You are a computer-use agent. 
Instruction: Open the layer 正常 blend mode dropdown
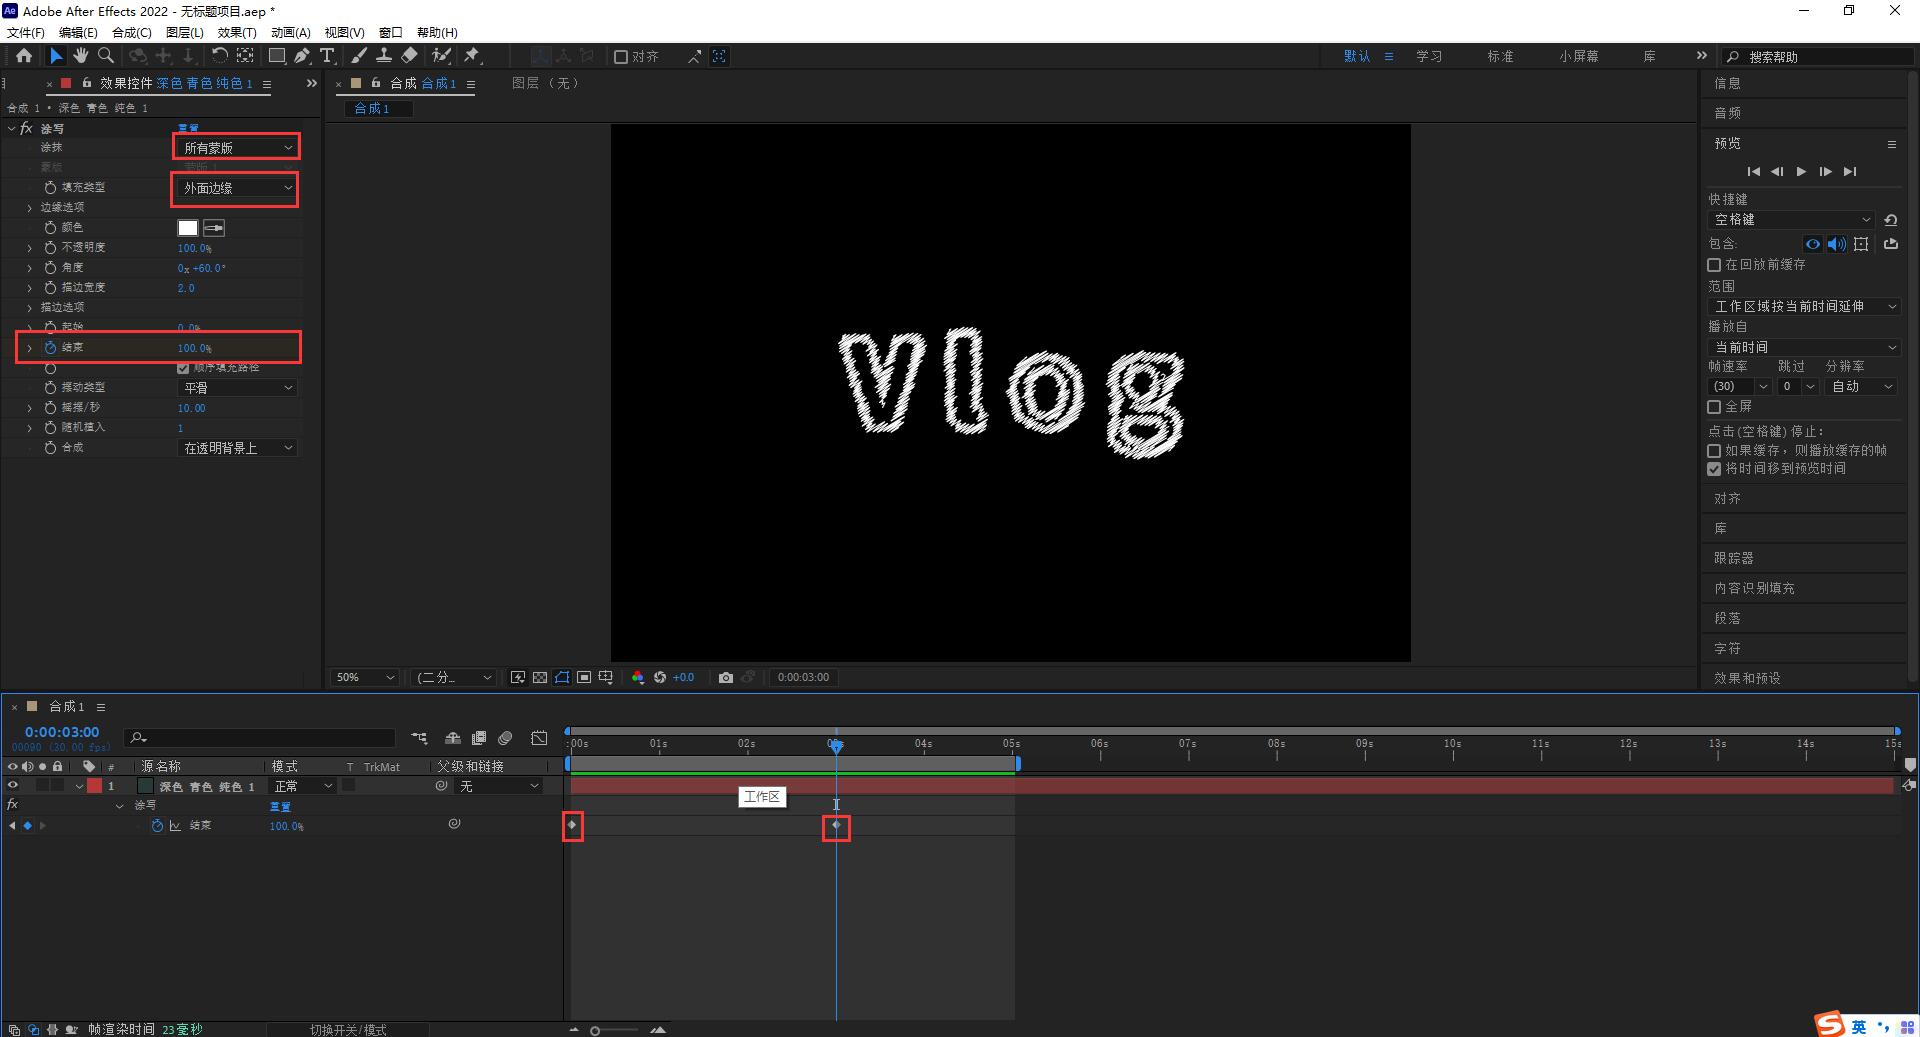[302, 786]
